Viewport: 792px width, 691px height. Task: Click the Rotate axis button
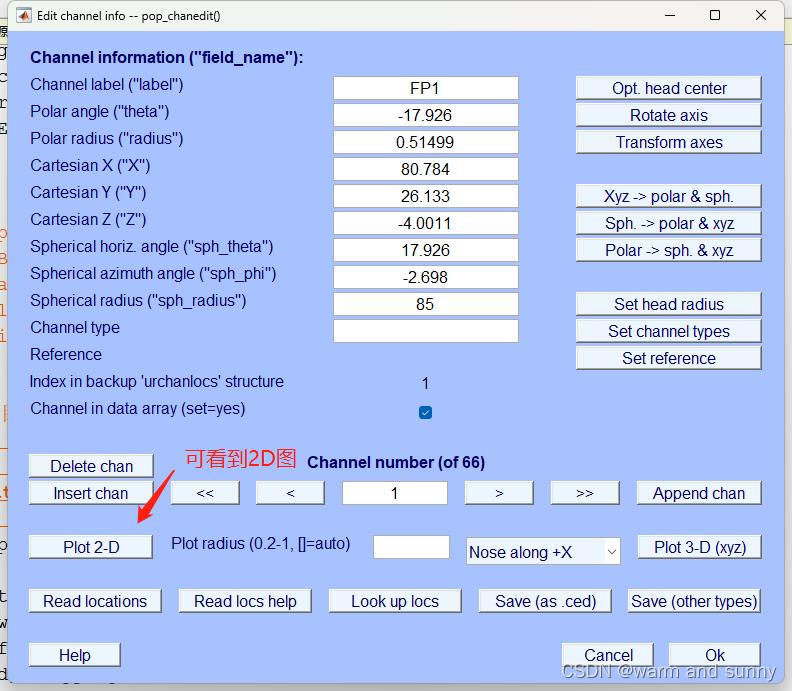tap(669, 115)
